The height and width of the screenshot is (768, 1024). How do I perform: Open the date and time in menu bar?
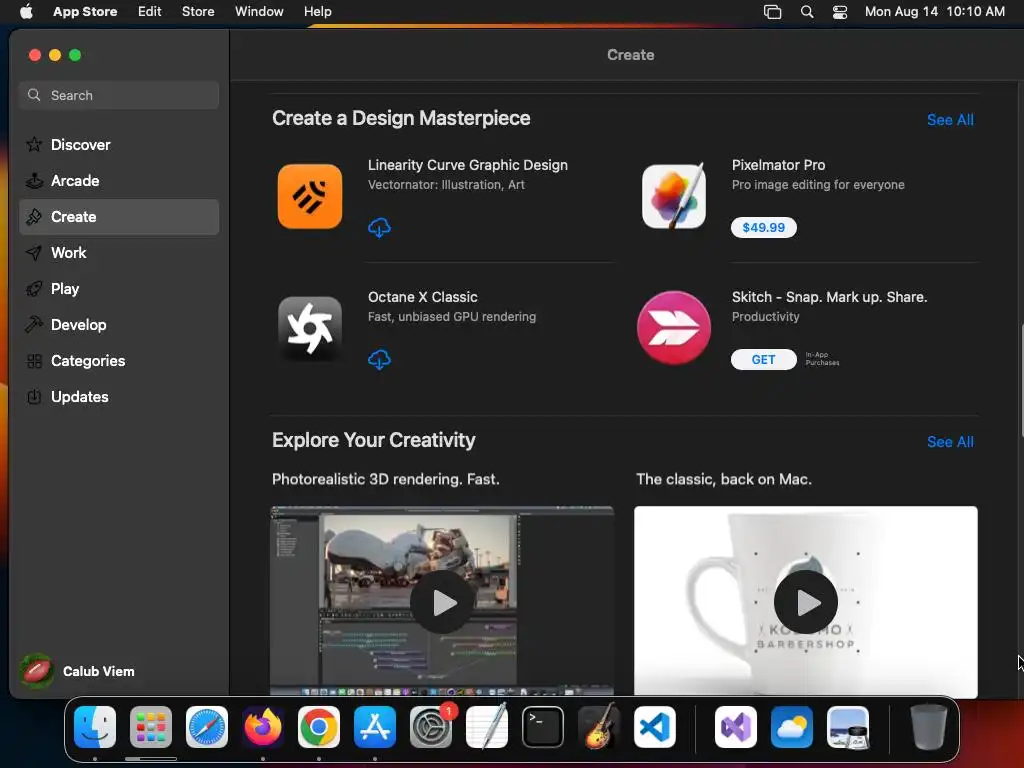point(935,12)
